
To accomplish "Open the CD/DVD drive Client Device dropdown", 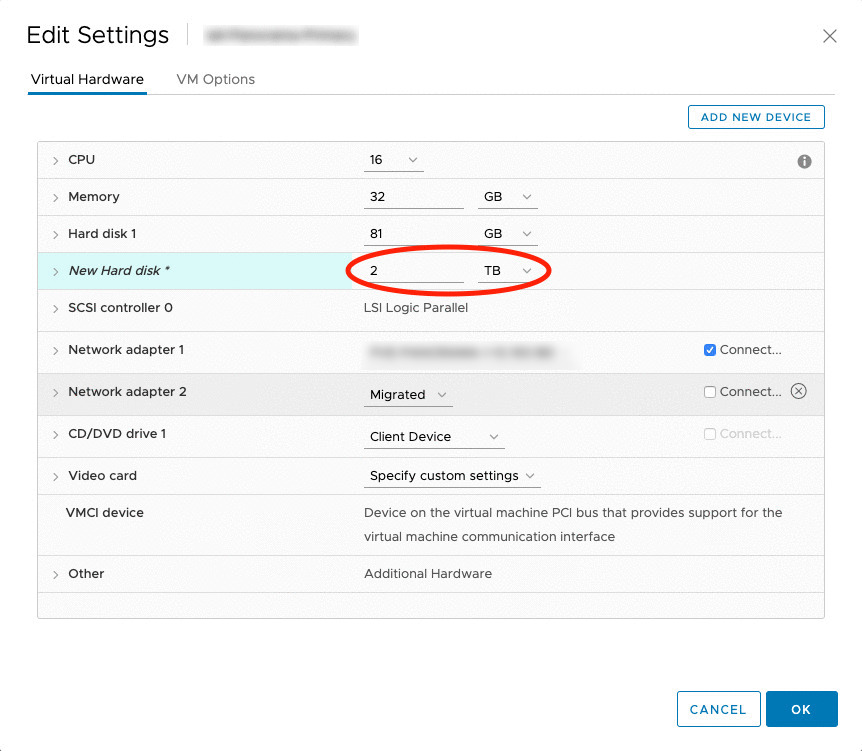I will (434, 437).
